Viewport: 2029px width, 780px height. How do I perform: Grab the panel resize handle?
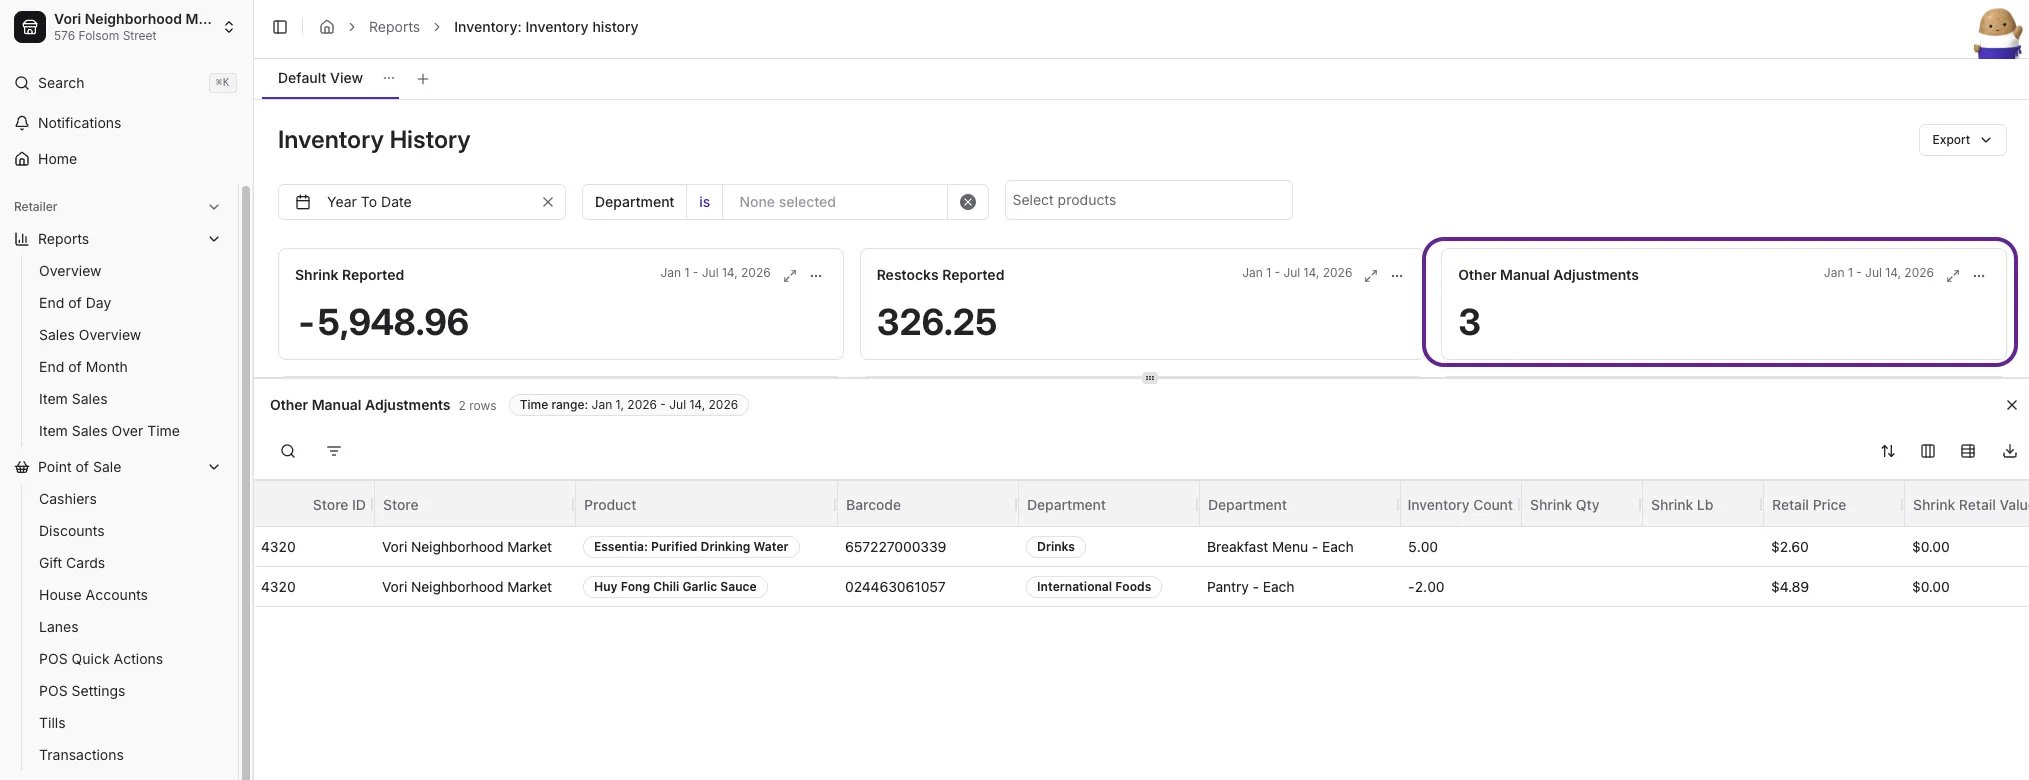pyautogui.click(x=1150, y=378)
